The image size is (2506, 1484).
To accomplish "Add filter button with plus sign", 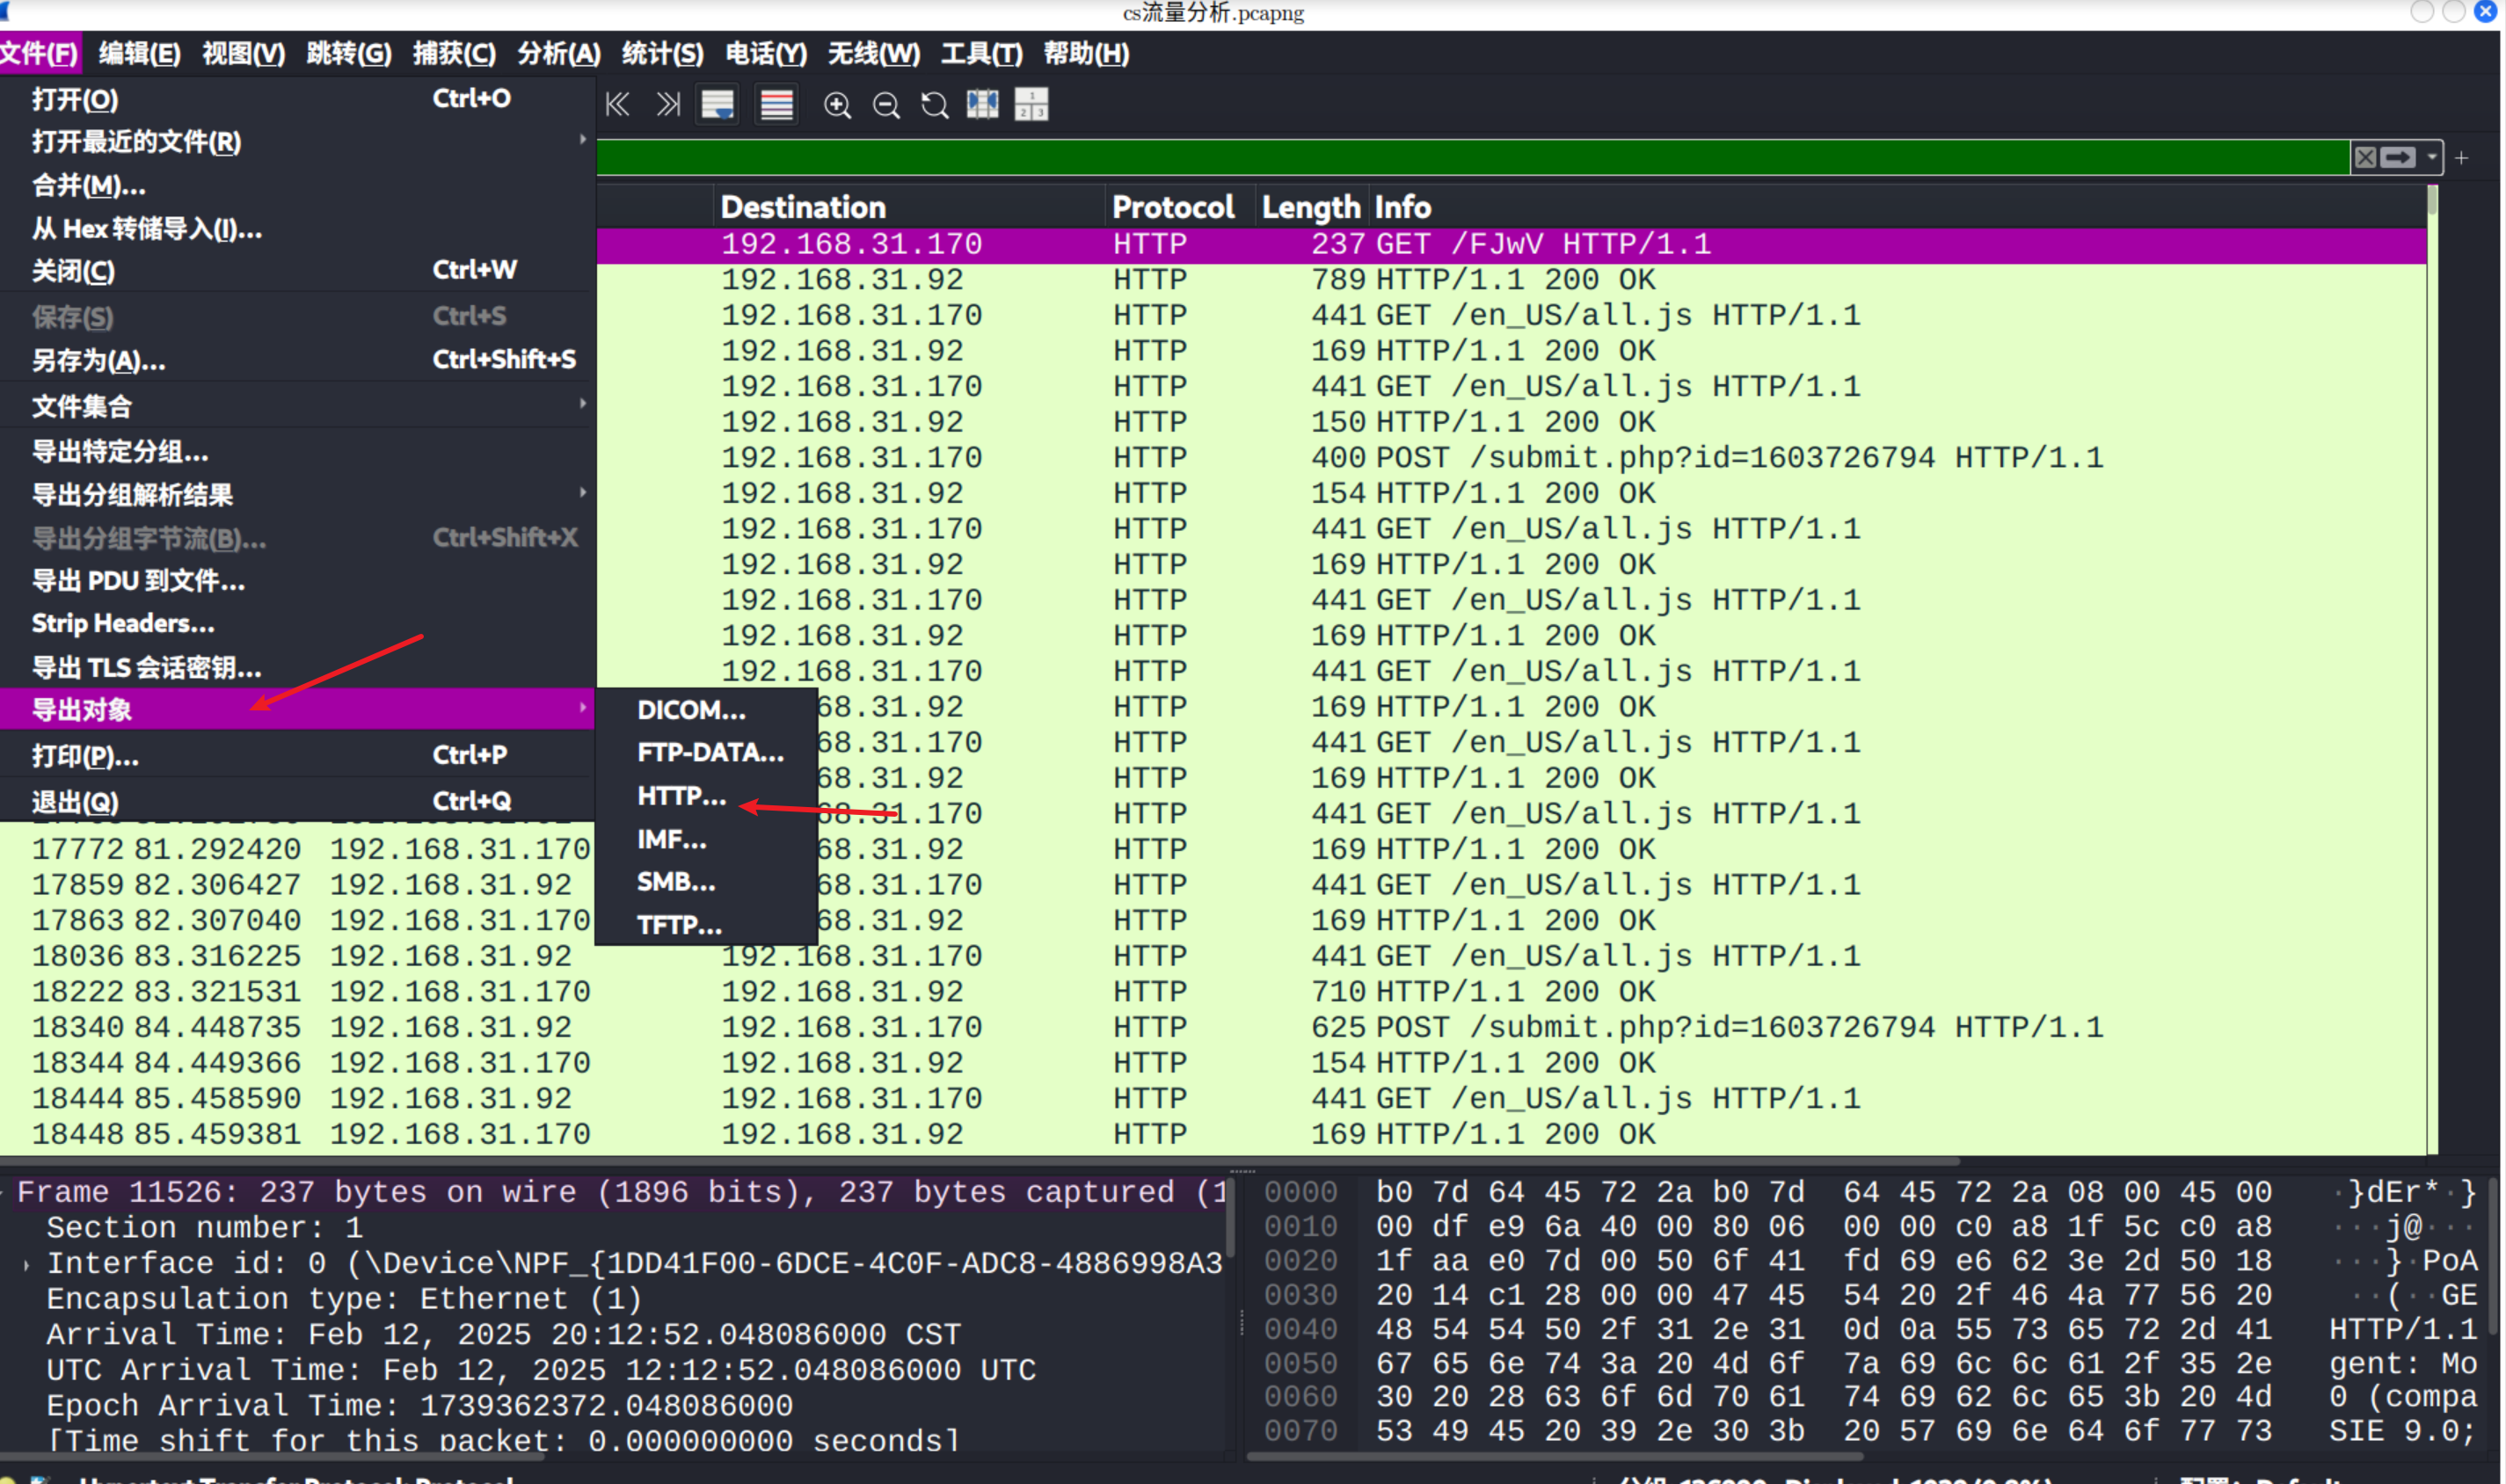I will [2462, 158].
